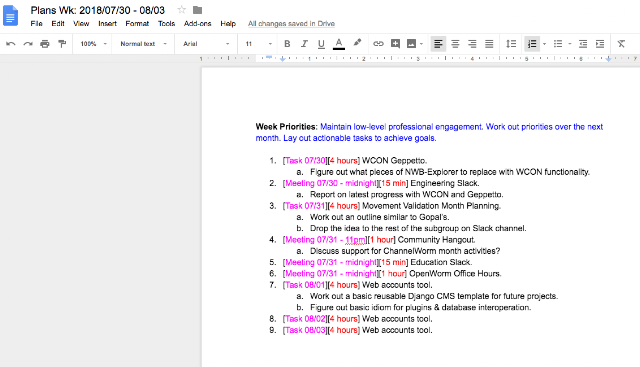Select the Paint format roller icon
The height and width of the screenshot is (367, 640).
pos(62,44)
